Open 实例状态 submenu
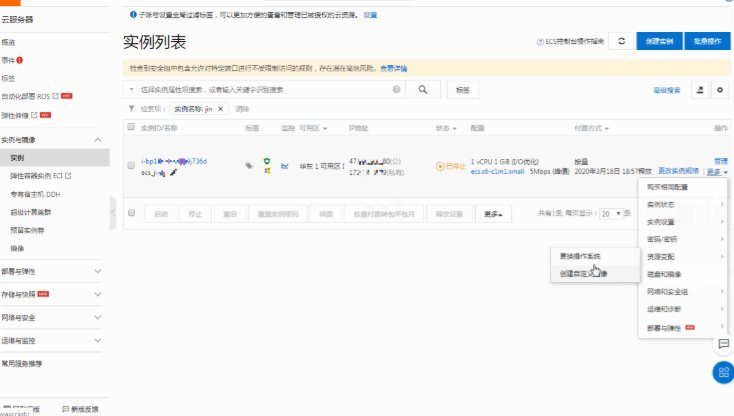 tap(682, 204)
